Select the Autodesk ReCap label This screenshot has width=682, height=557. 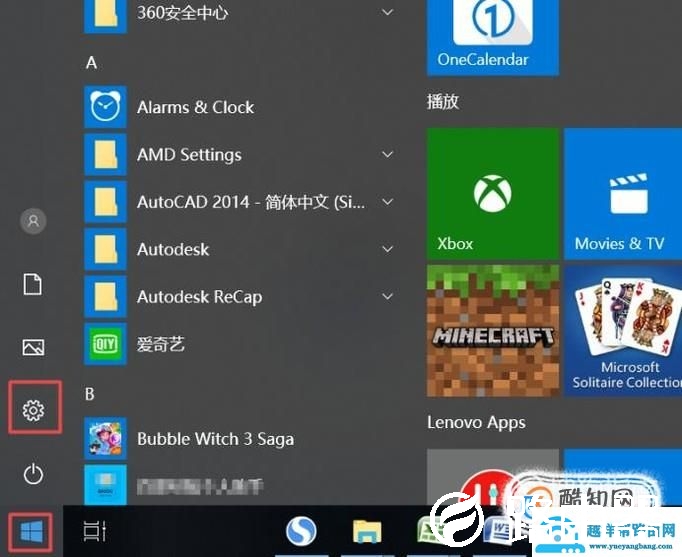tap(200, 297)
